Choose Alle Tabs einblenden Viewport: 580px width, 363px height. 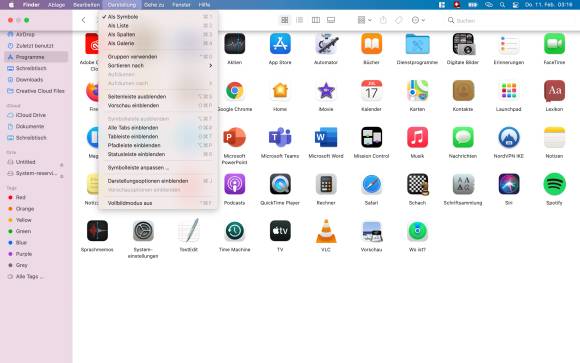point(158,128)
